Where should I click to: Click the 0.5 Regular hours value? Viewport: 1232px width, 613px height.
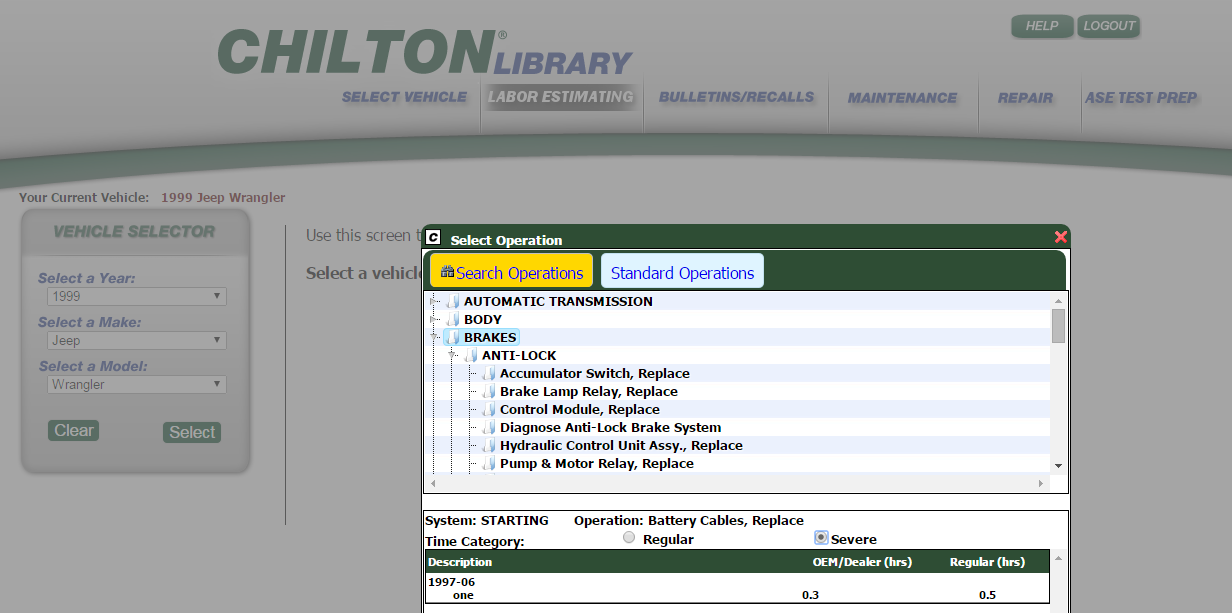pyautogui.click(x=987, y=595)
